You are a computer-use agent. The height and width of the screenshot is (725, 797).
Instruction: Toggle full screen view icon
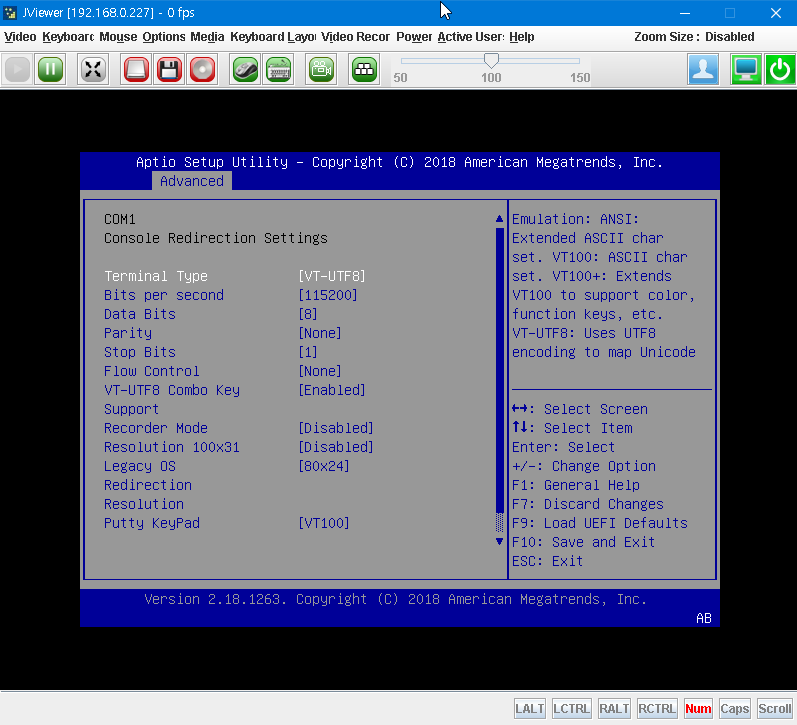pos(93,69)
